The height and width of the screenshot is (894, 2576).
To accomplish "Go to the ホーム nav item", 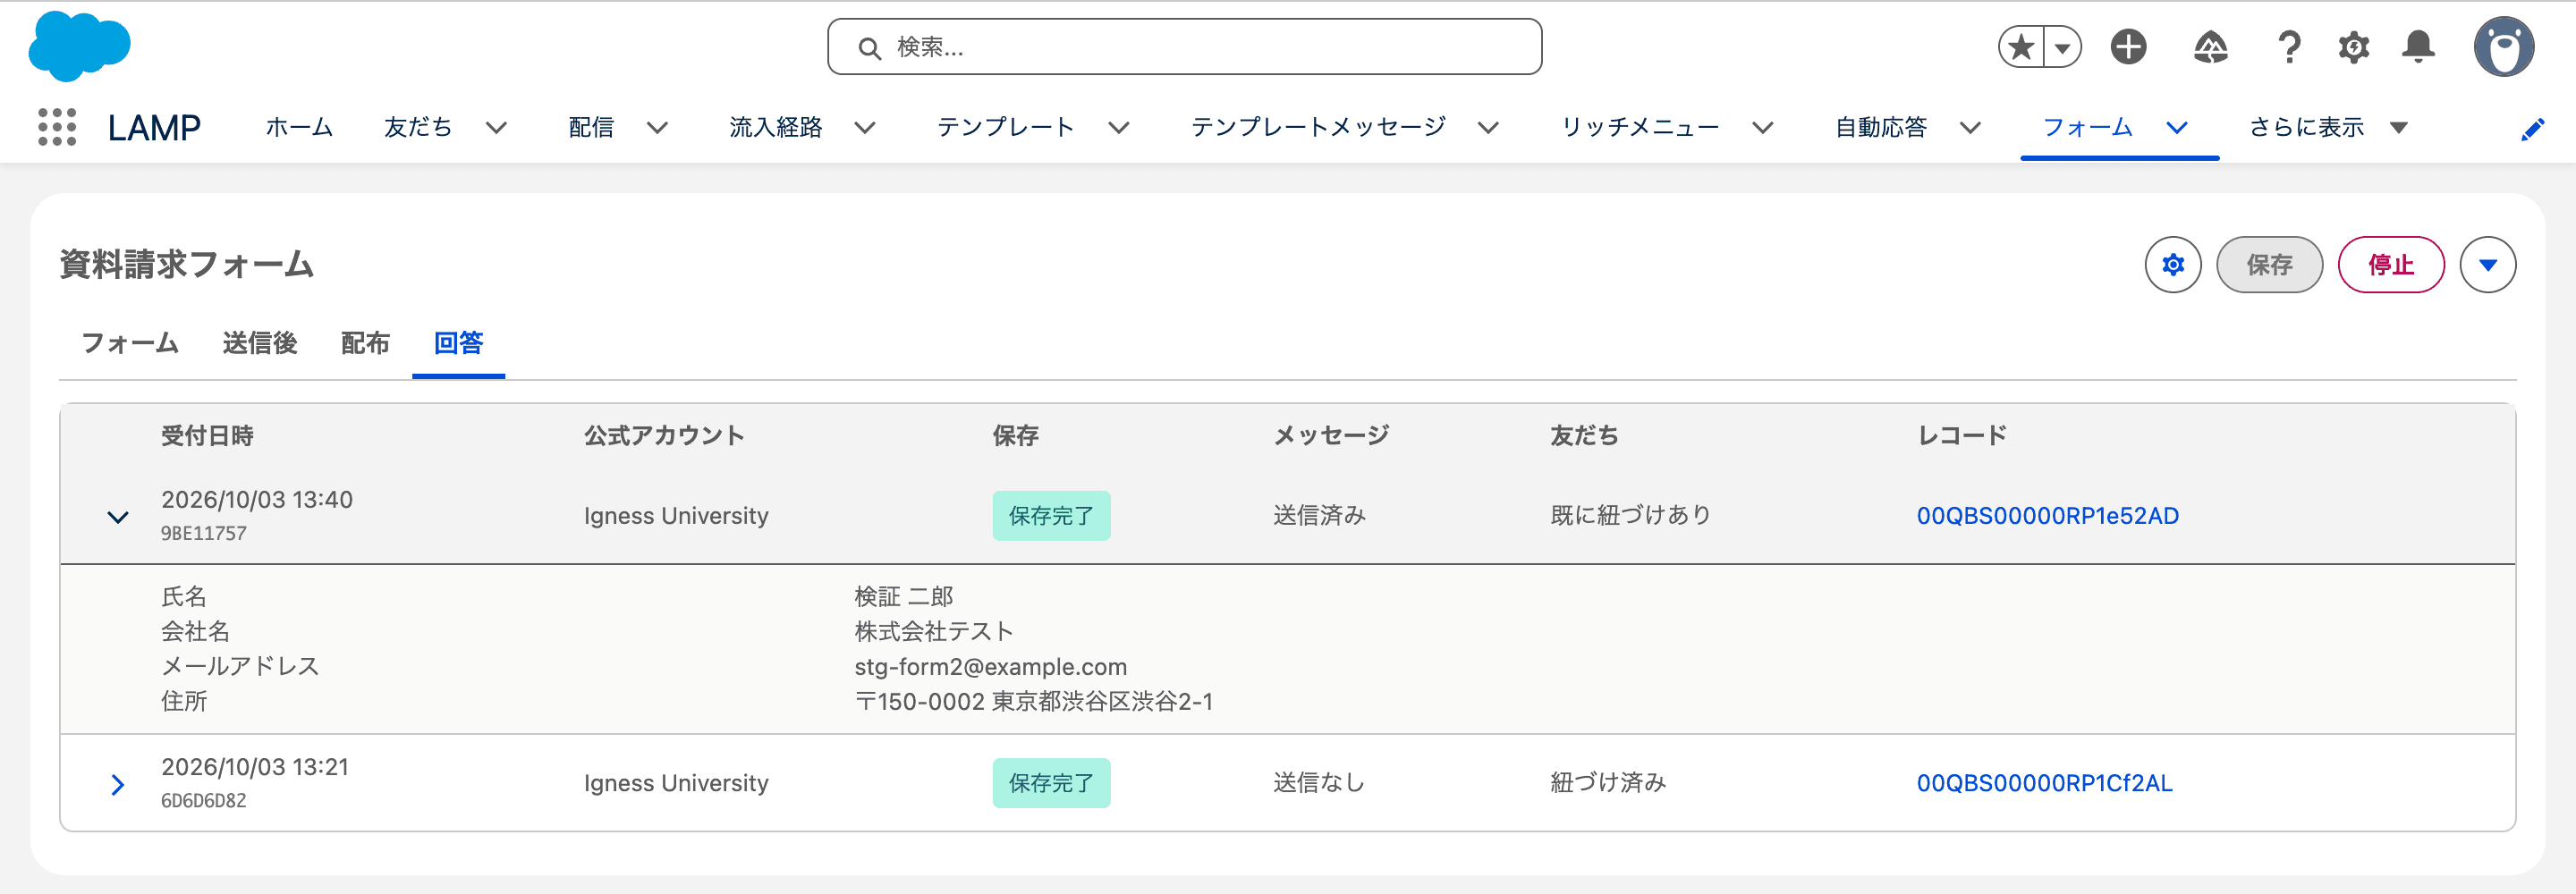I will 299,127.
